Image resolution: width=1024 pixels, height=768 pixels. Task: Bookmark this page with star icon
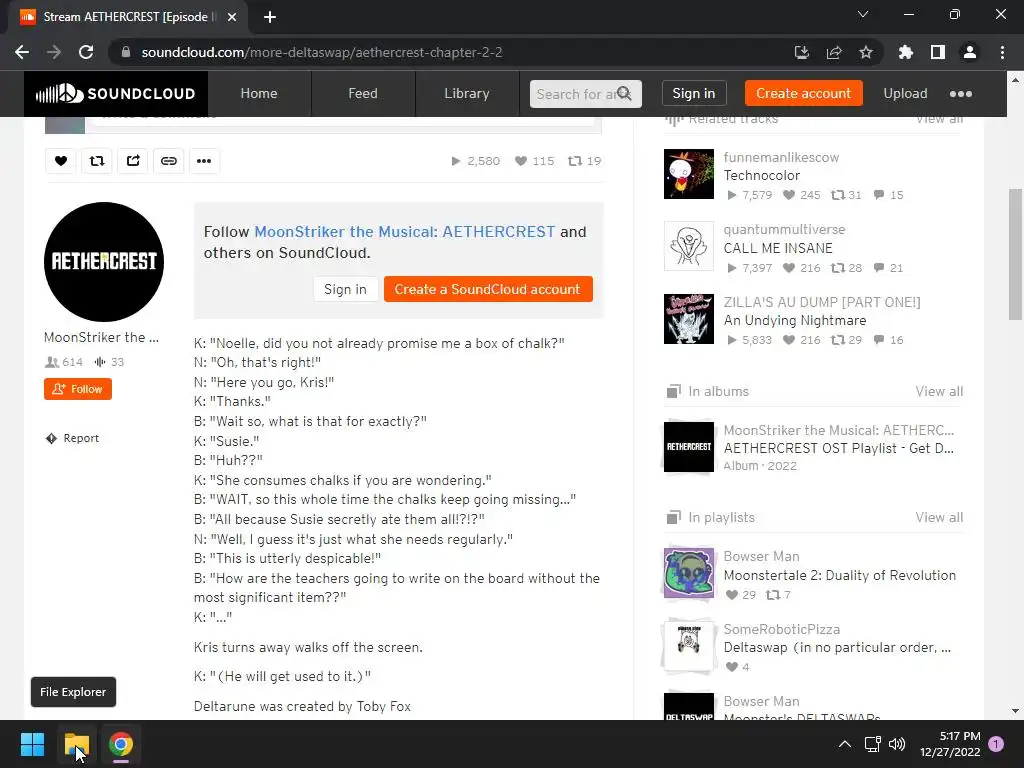click(x=866, y=52)
